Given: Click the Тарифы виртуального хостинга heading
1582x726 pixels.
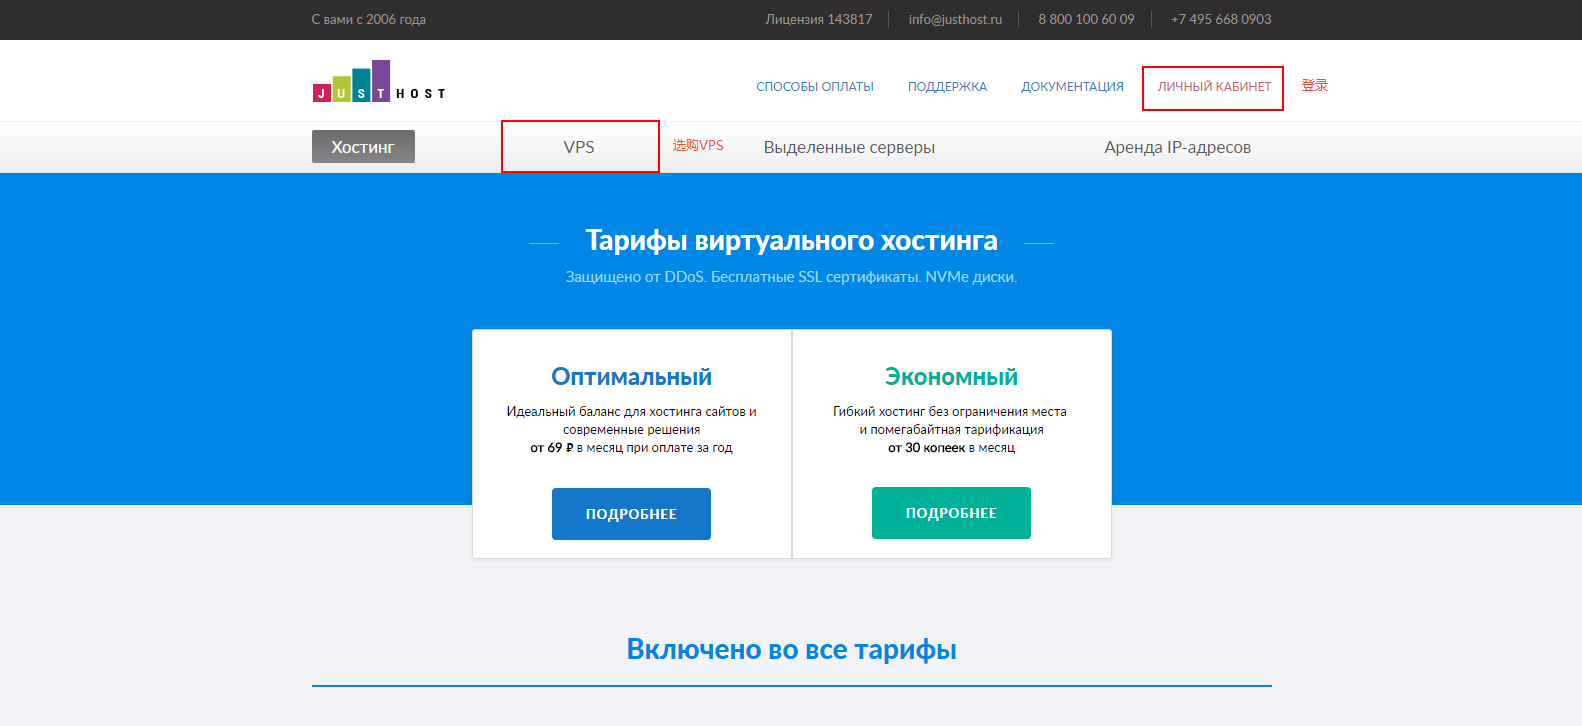Looking at the screenshot, I should click(x=791, y=241).
